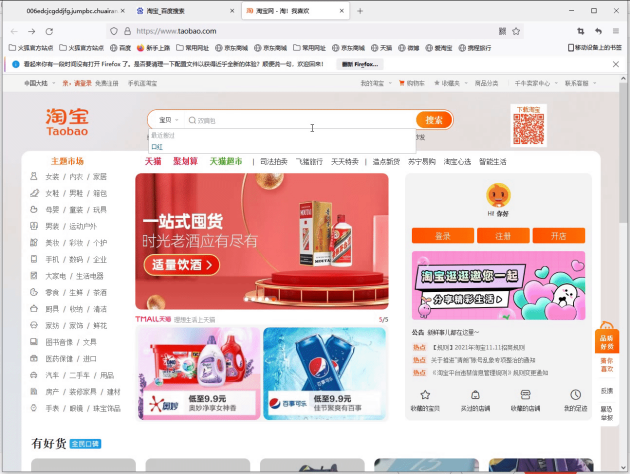Focus the Taobao search input field
This screenshot has height=475, width=630.
(x=300, y=120)
